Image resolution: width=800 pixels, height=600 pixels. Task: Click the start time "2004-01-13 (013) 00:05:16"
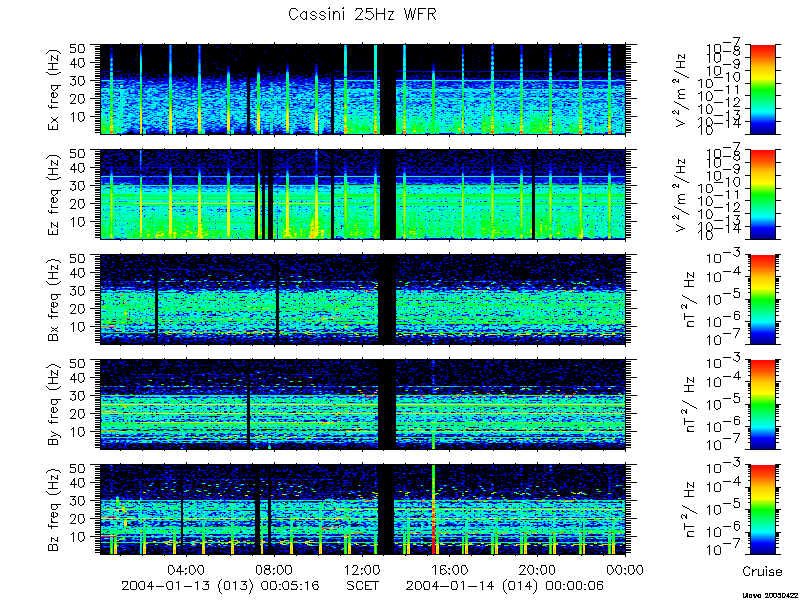click(220, 585)
